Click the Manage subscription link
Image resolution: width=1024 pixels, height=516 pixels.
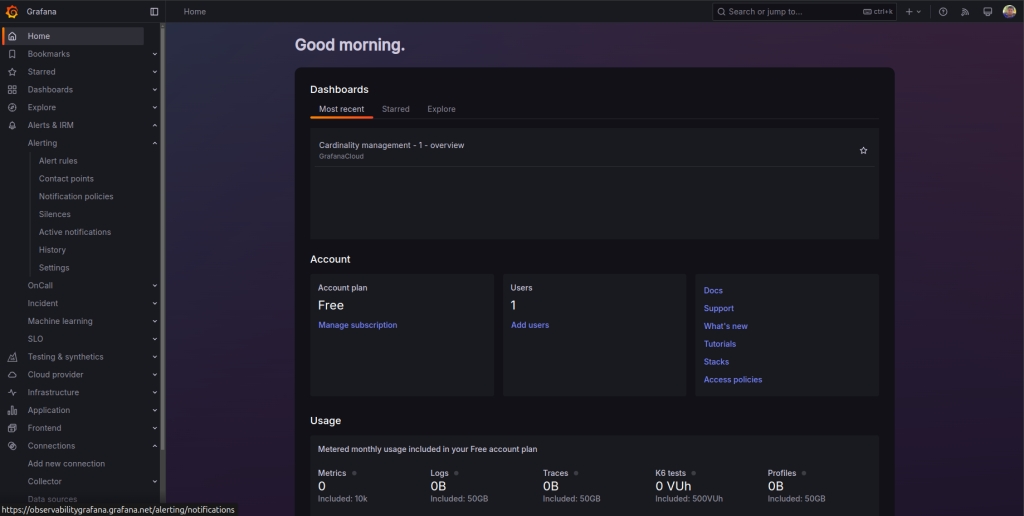point(357,325)
